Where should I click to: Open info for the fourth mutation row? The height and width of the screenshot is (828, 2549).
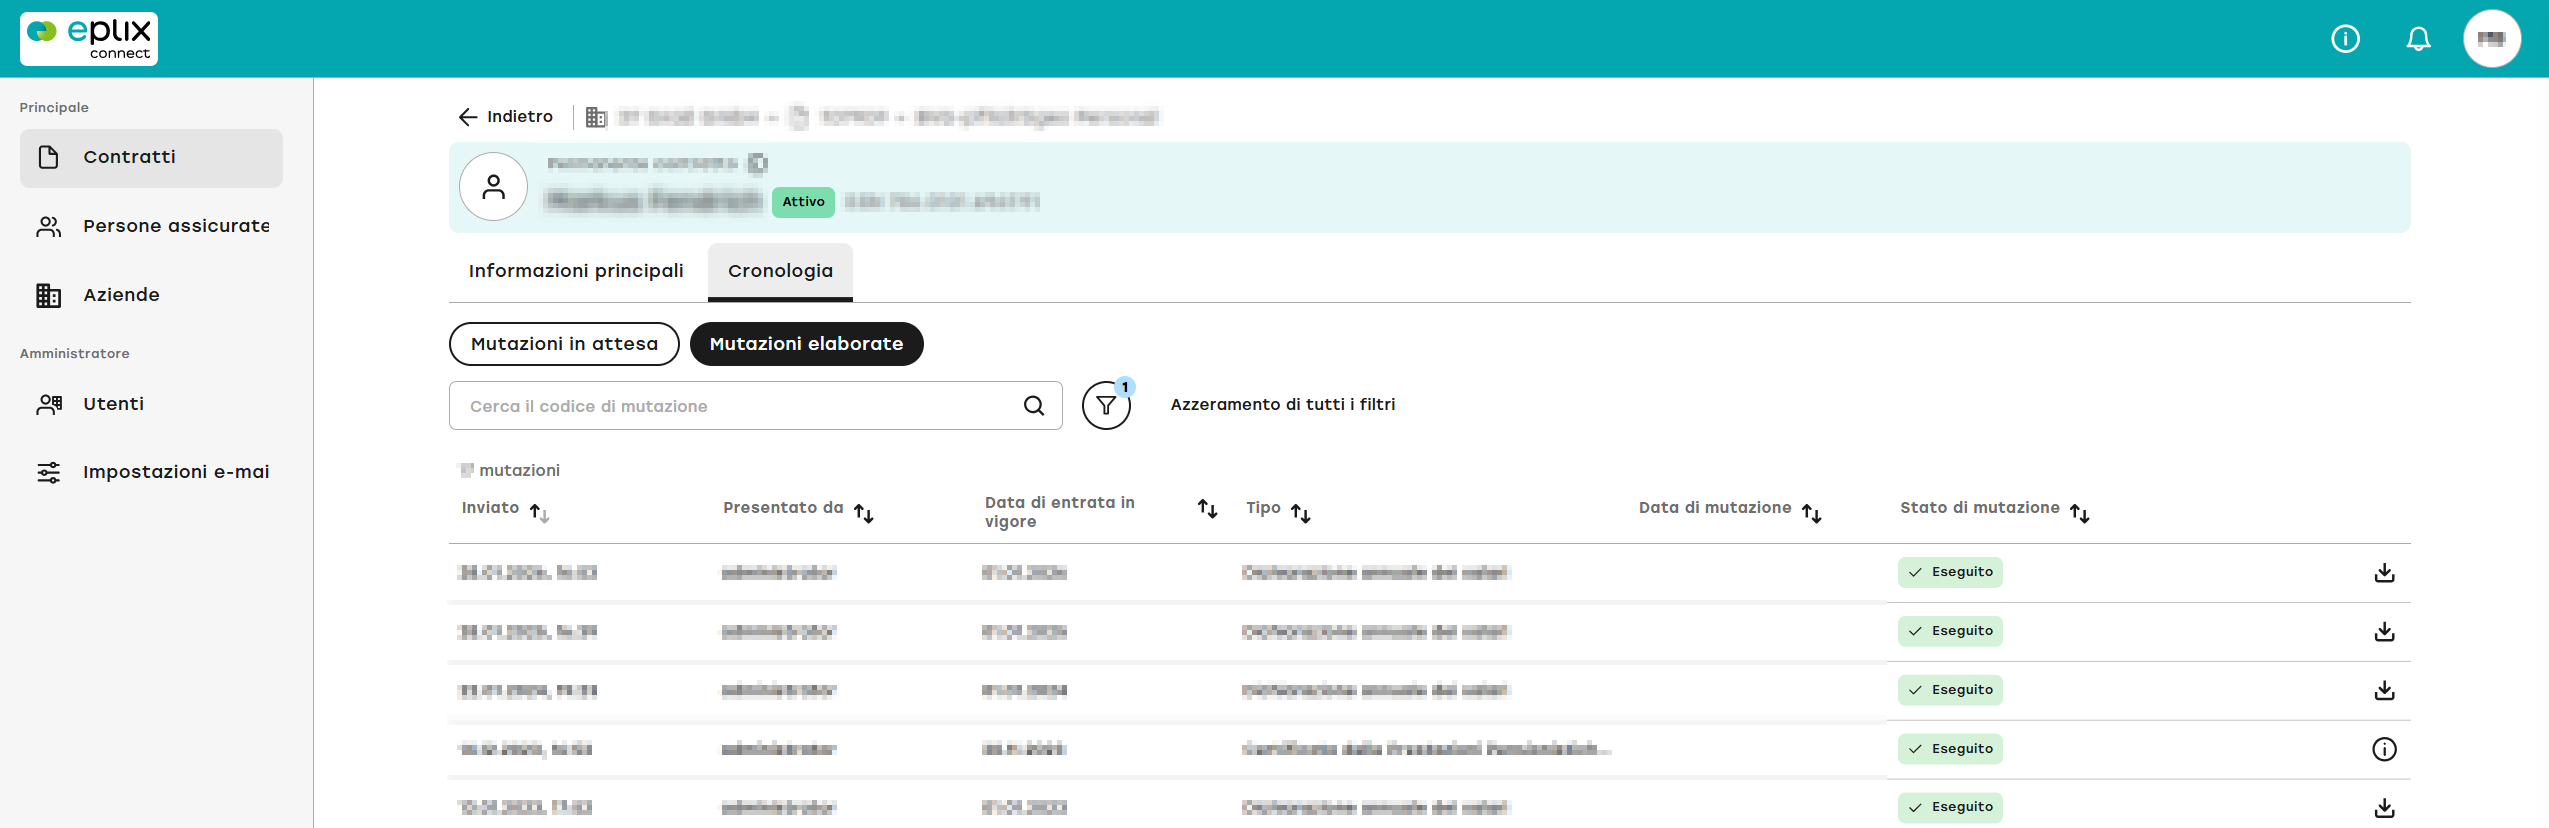pos(2384,749)
